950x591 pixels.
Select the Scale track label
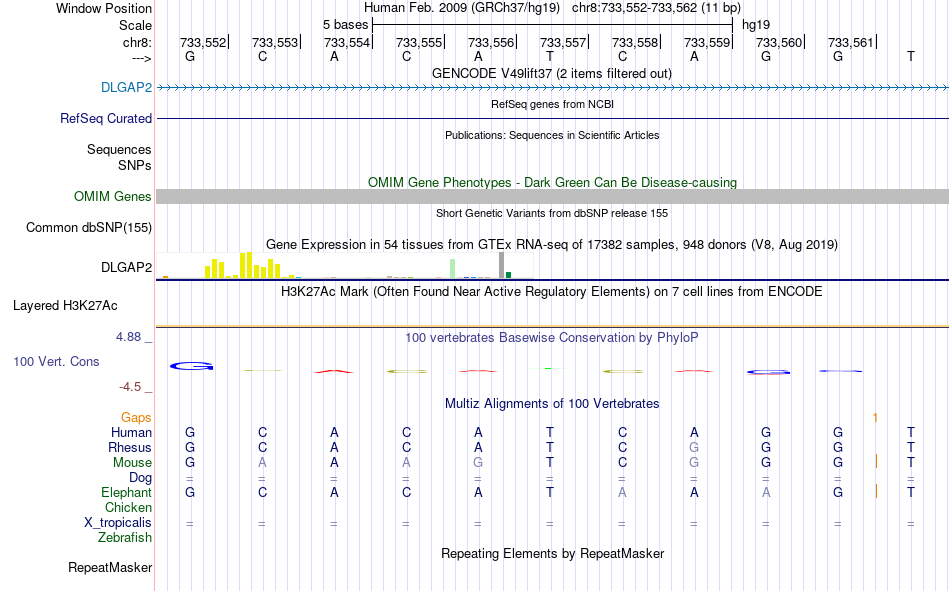[x=135, y=25]
